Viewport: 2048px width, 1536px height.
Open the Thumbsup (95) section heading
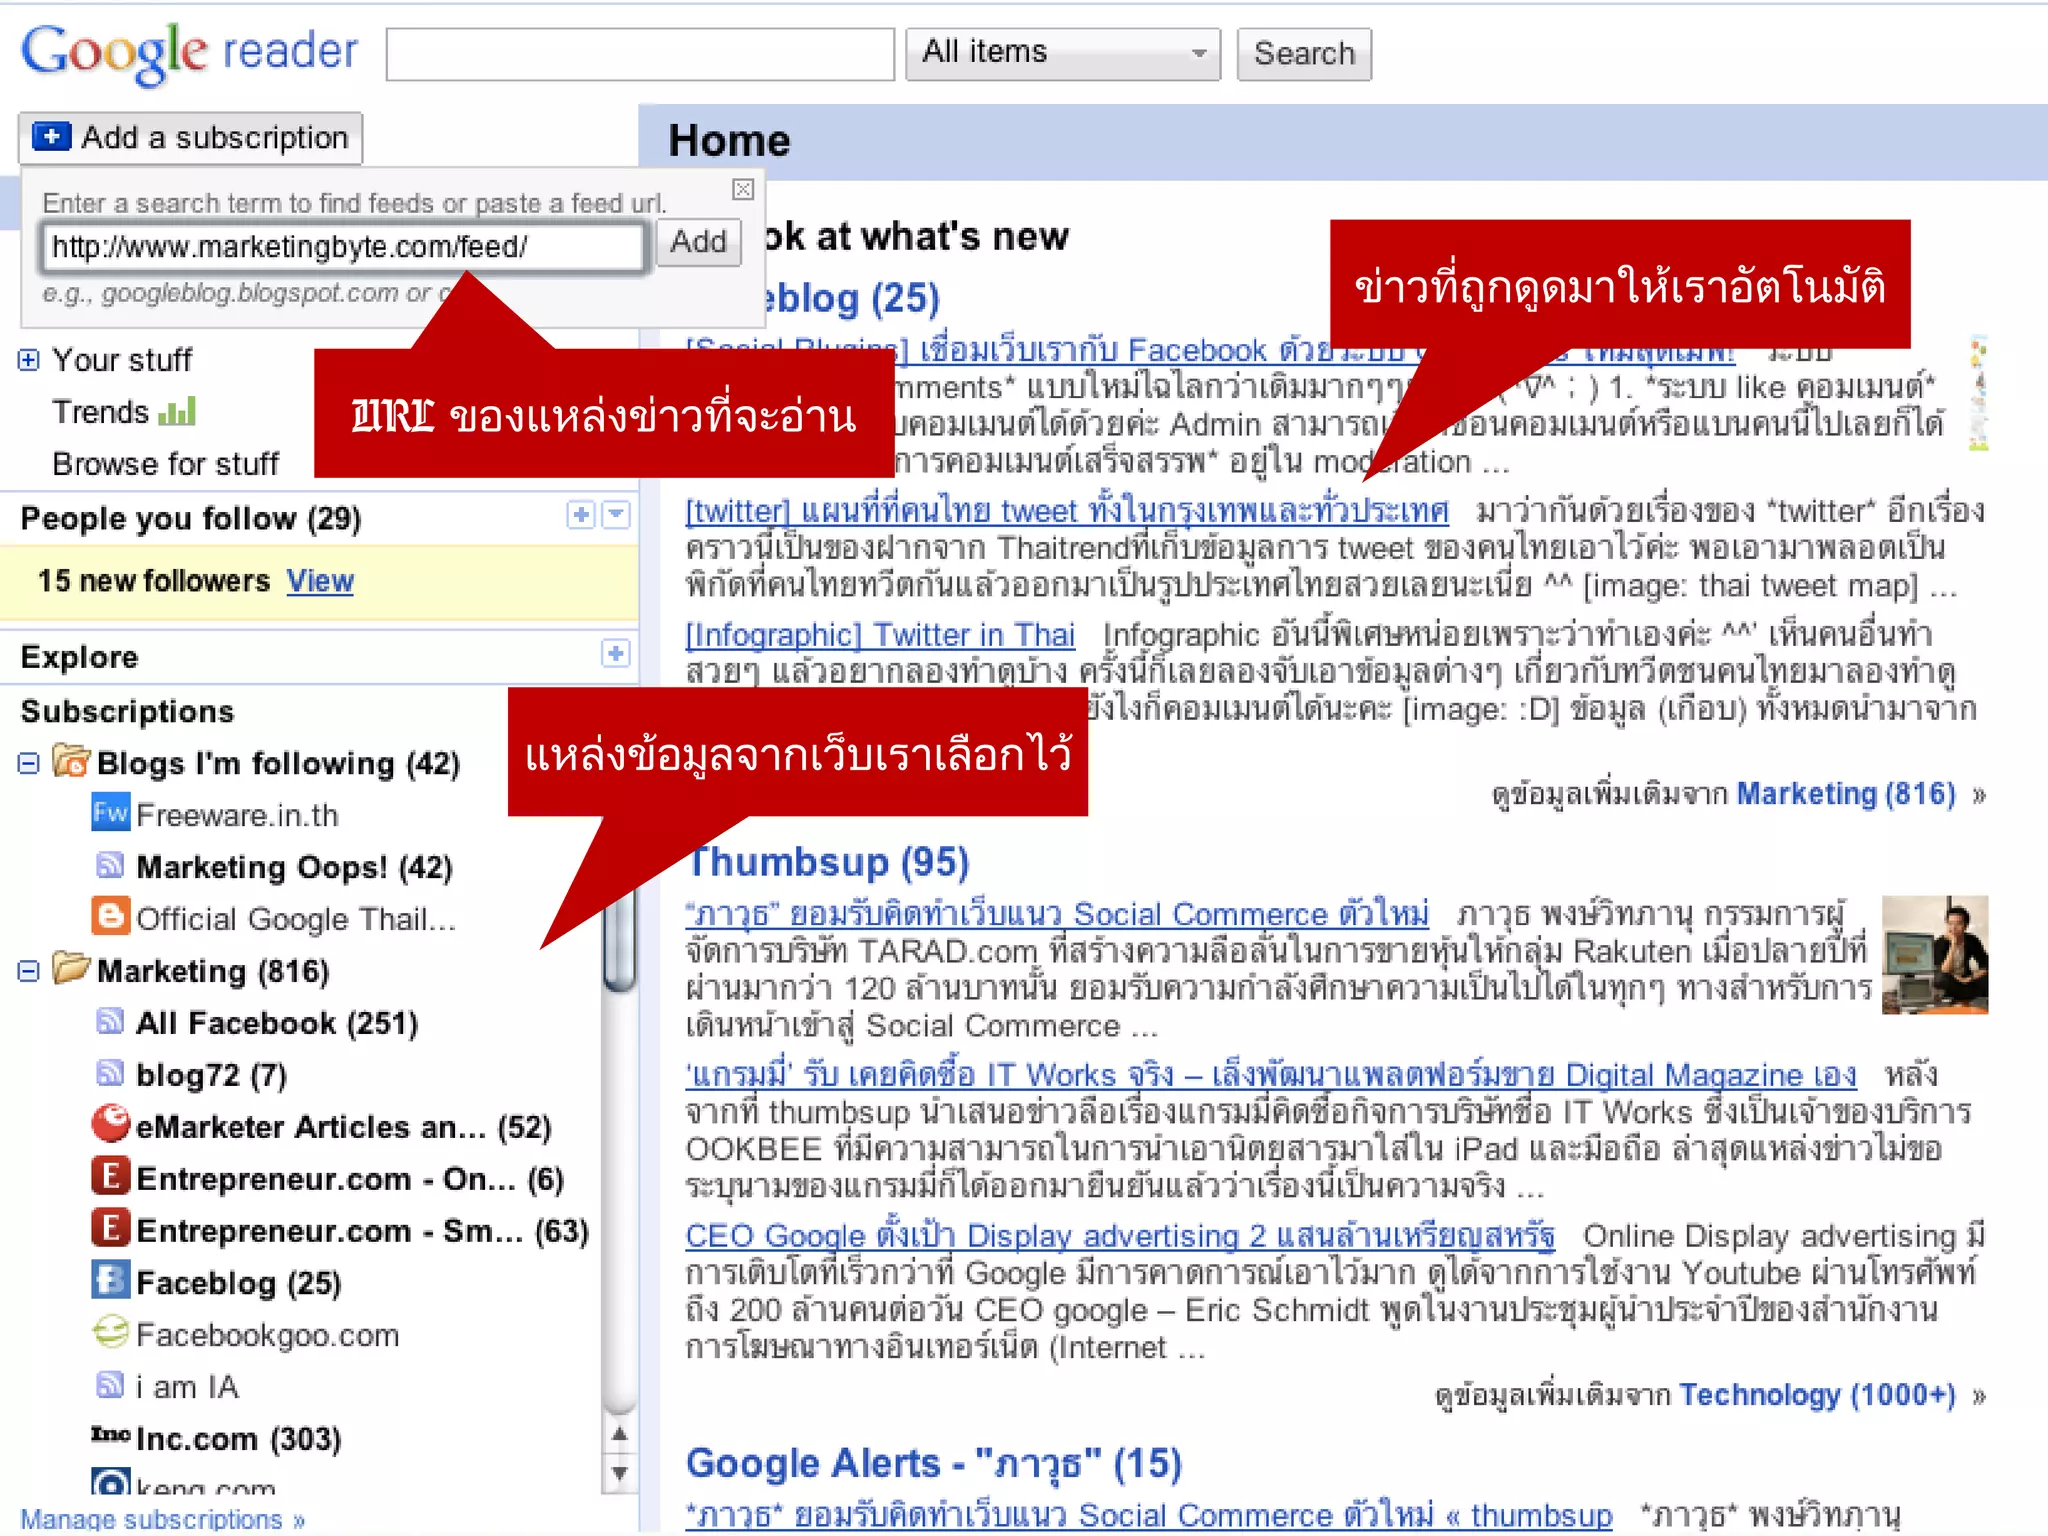click(828, 862)
